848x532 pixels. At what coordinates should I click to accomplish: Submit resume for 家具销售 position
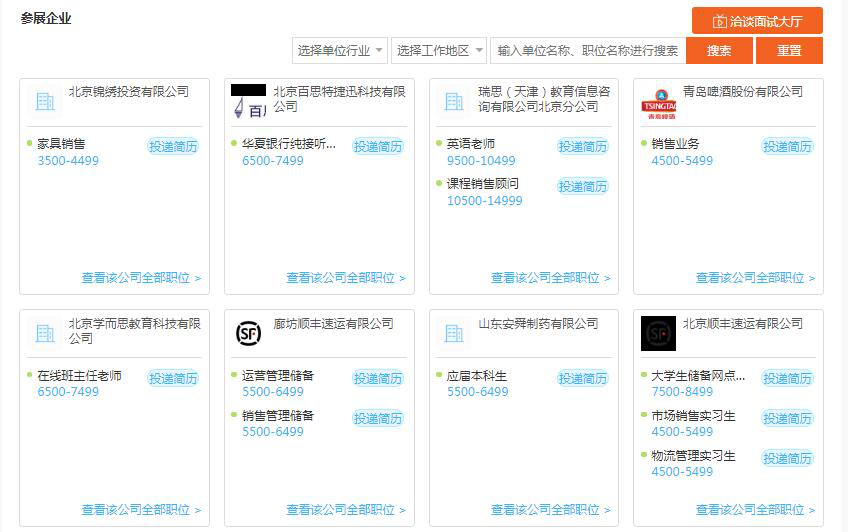tap(174, 147)
